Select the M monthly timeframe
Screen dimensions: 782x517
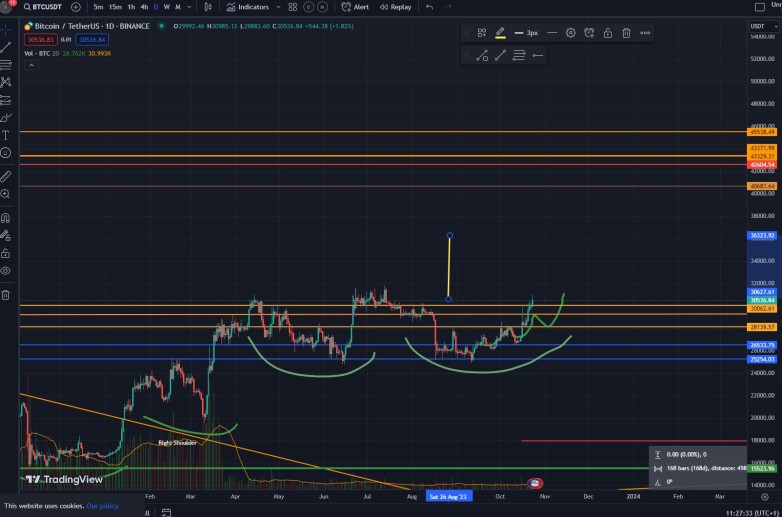point(178,7)
